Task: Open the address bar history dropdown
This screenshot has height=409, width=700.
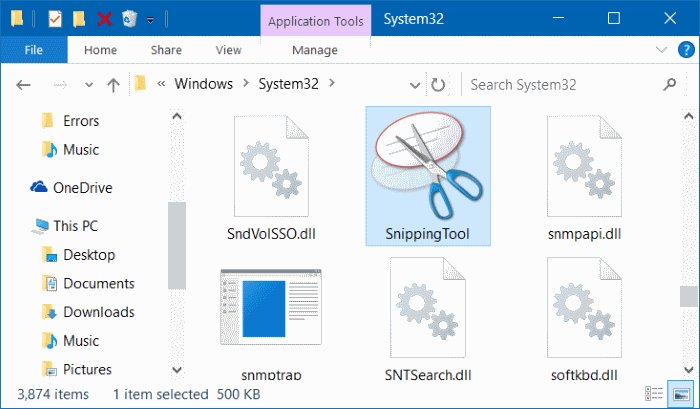Action: point(415,85)
